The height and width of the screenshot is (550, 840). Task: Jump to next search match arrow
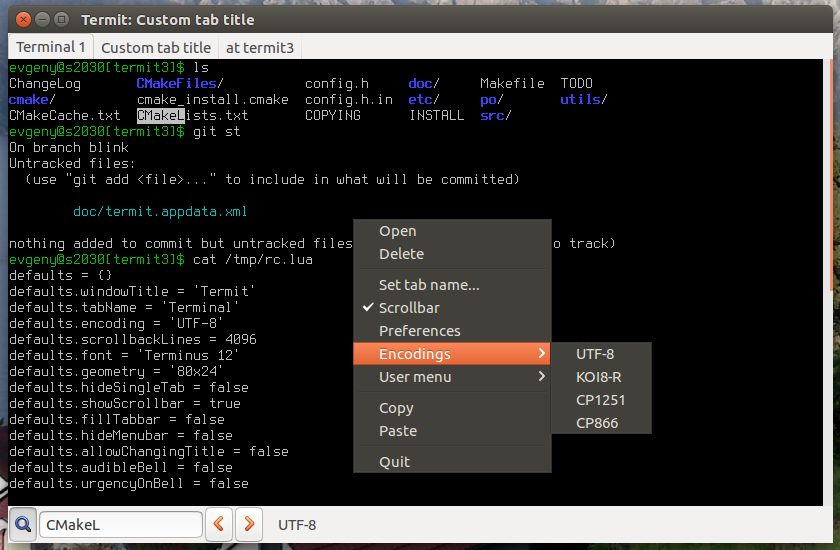tap(249, 524)
